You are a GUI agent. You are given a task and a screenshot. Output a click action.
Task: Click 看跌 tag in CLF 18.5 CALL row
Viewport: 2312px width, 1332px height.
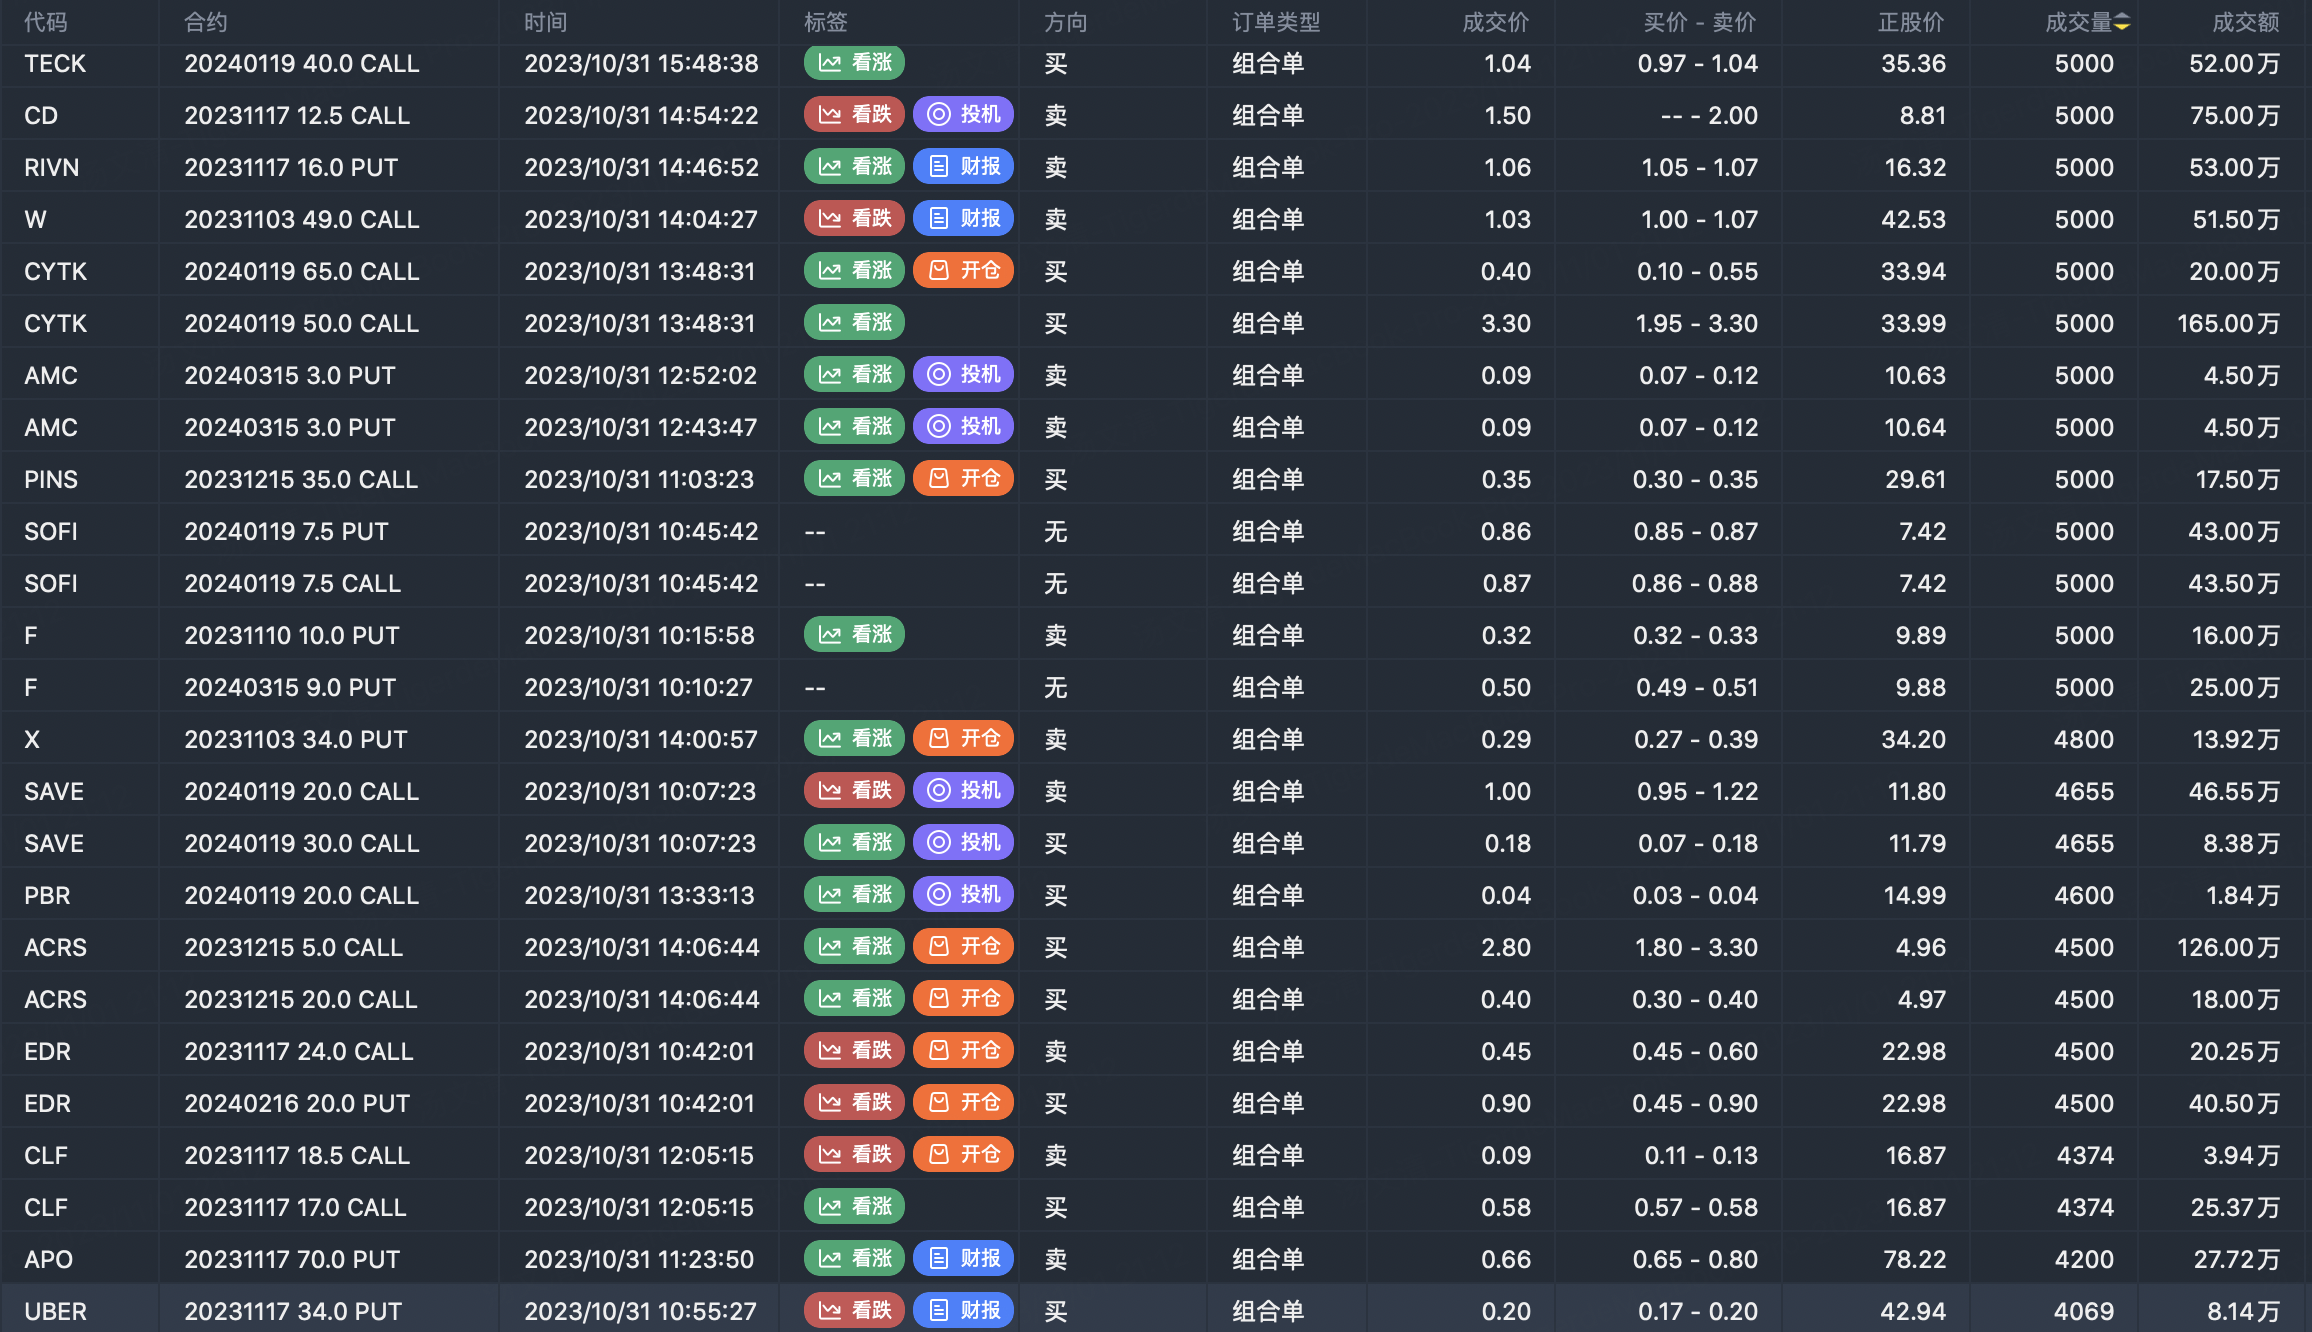click(x=854, y=1155)
